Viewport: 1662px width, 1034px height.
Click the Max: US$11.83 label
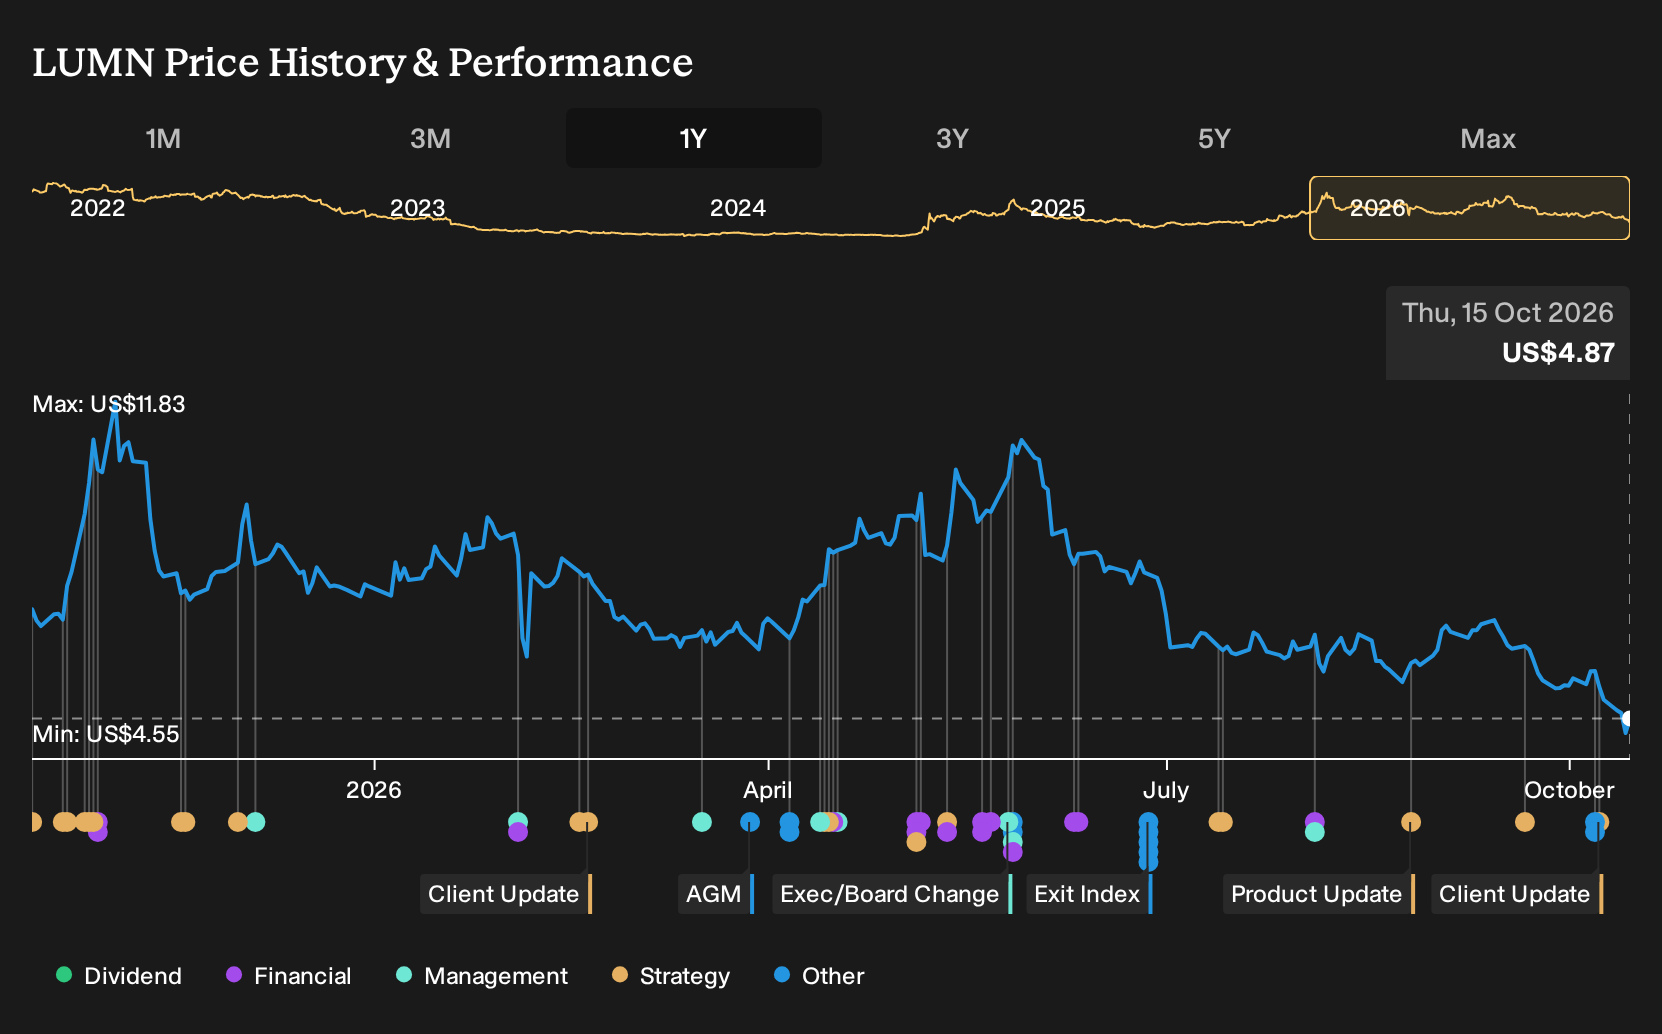(x=109, y=404)
